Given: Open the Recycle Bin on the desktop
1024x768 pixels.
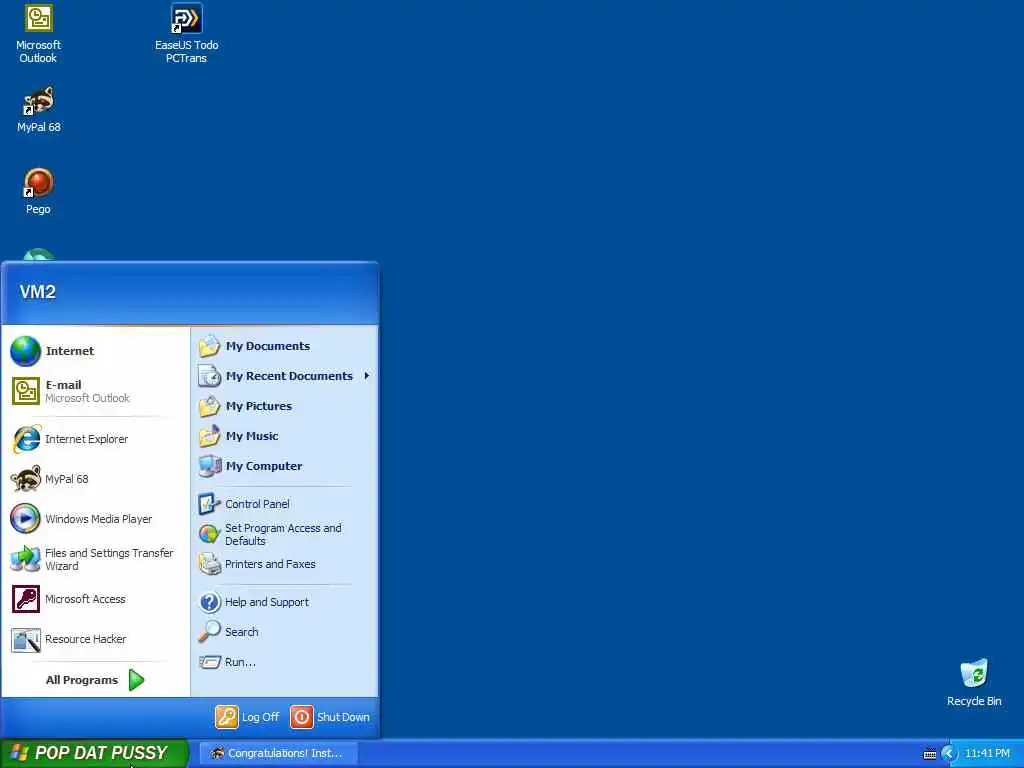Looking at the screenshot, I should (x=974, y=683).
